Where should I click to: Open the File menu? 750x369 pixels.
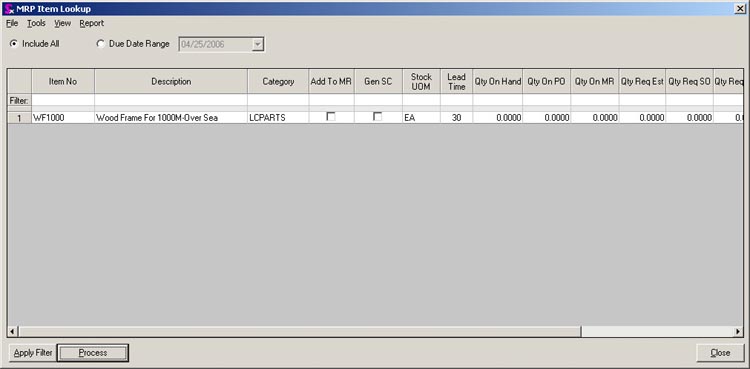pos(12,23)
